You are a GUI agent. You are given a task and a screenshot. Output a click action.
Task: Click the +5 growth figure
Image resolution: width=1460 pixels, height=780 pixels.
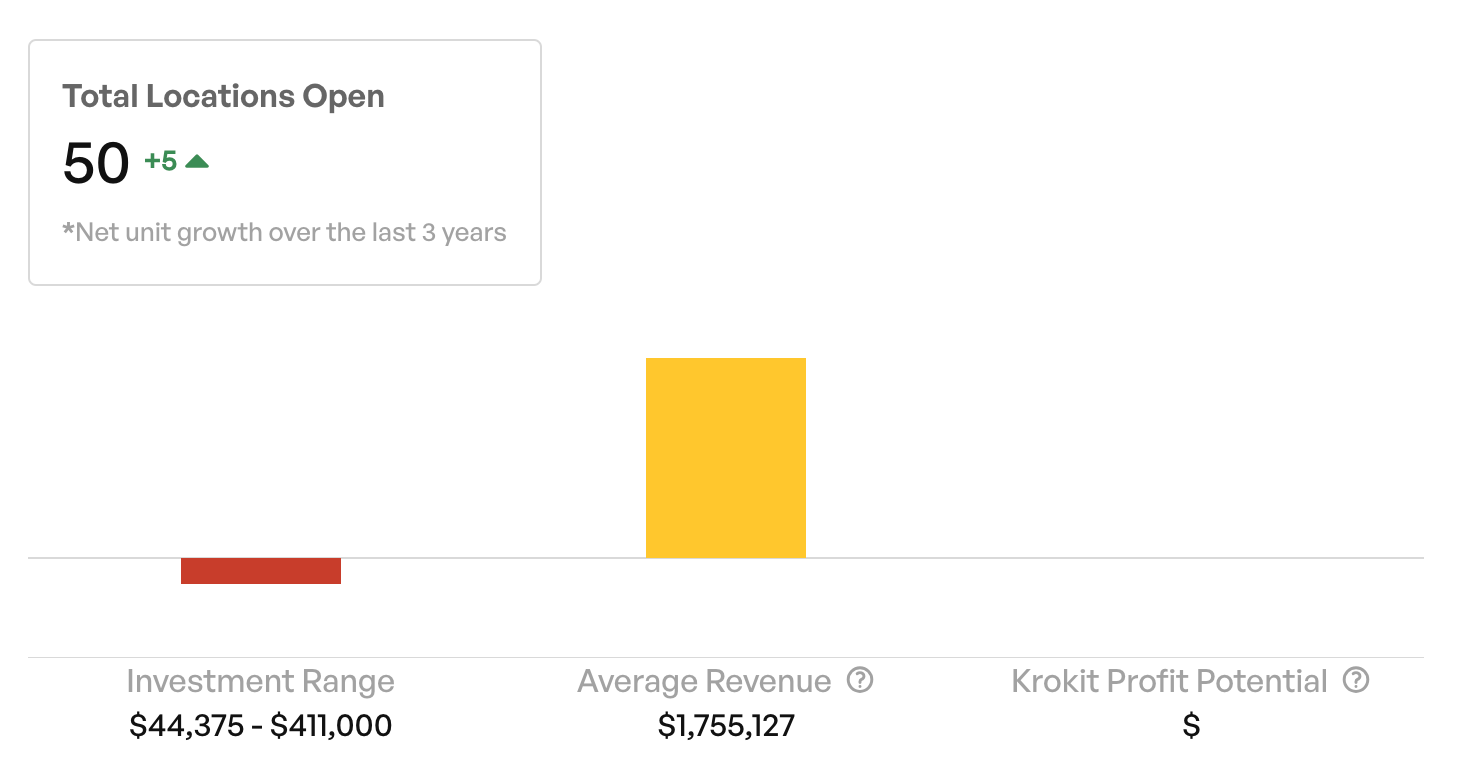pyautogui.click(x=161, y=161)
